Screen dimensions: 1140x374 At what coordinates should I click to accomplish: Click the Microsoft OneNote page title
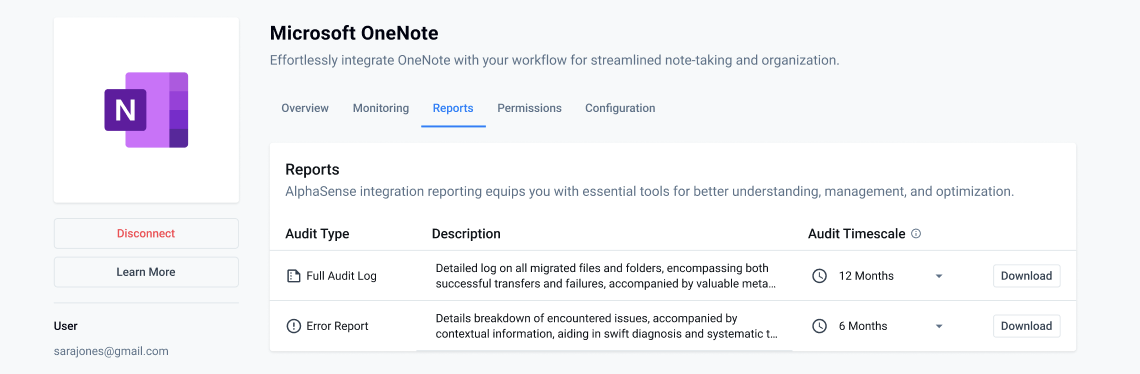[354, 33]
